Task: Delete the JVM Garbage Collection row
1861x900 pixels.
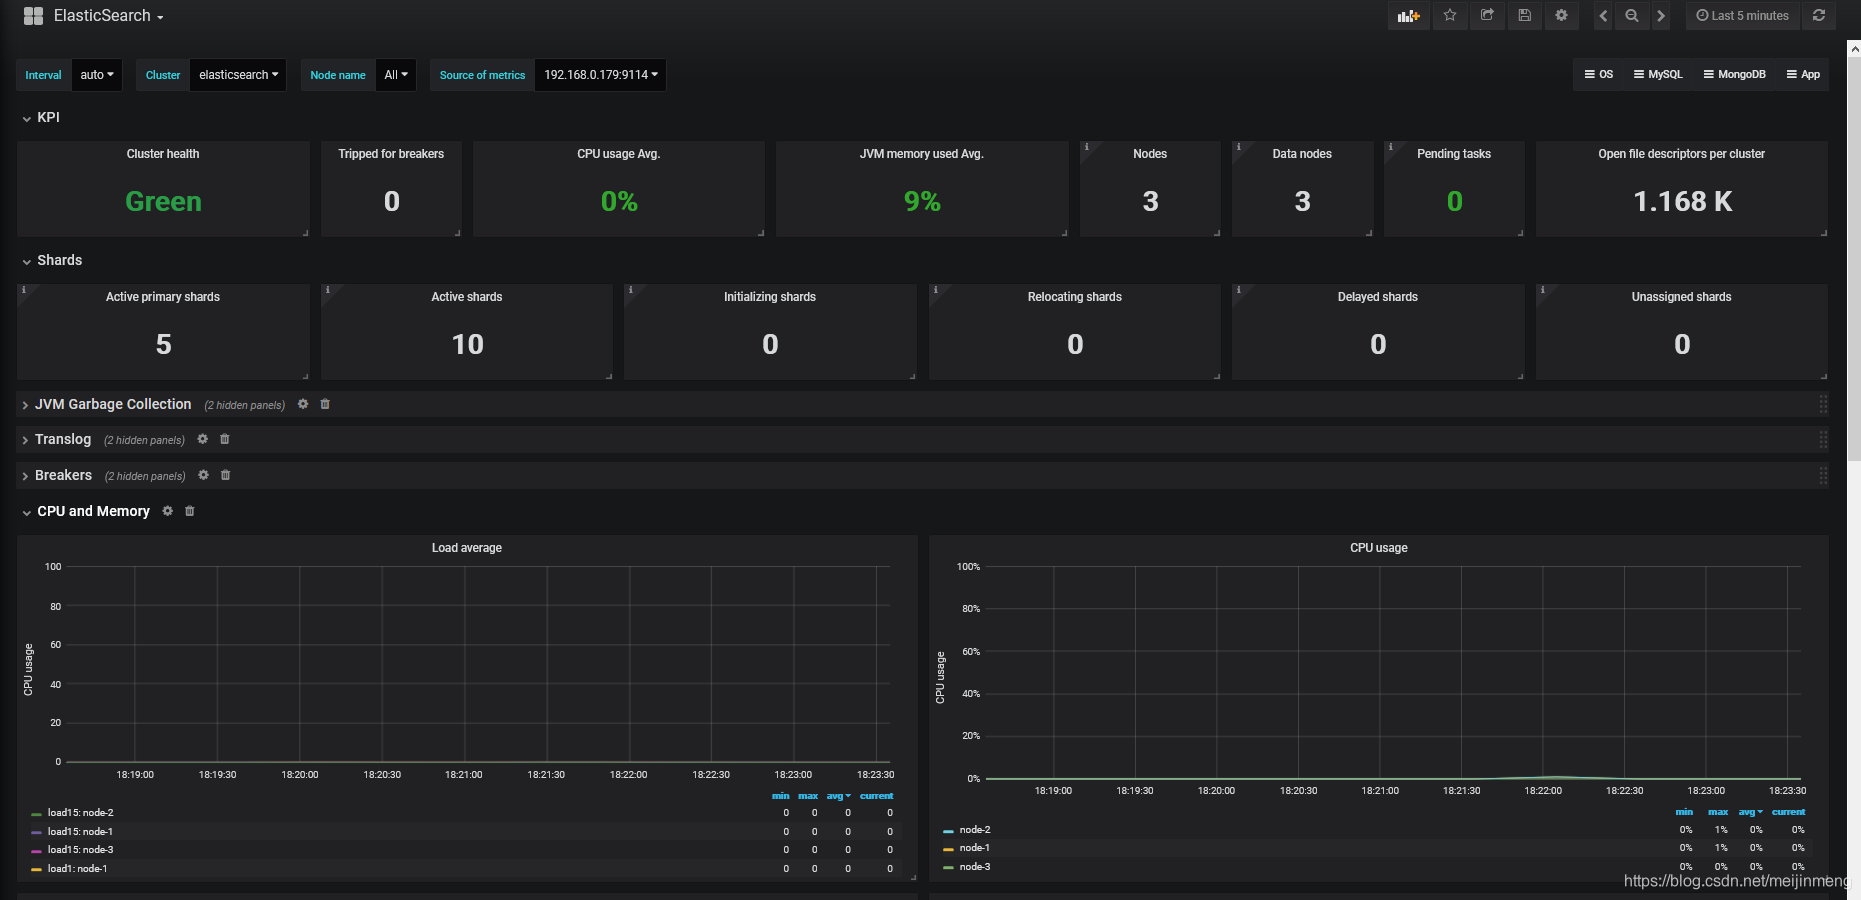Action: 325,404
